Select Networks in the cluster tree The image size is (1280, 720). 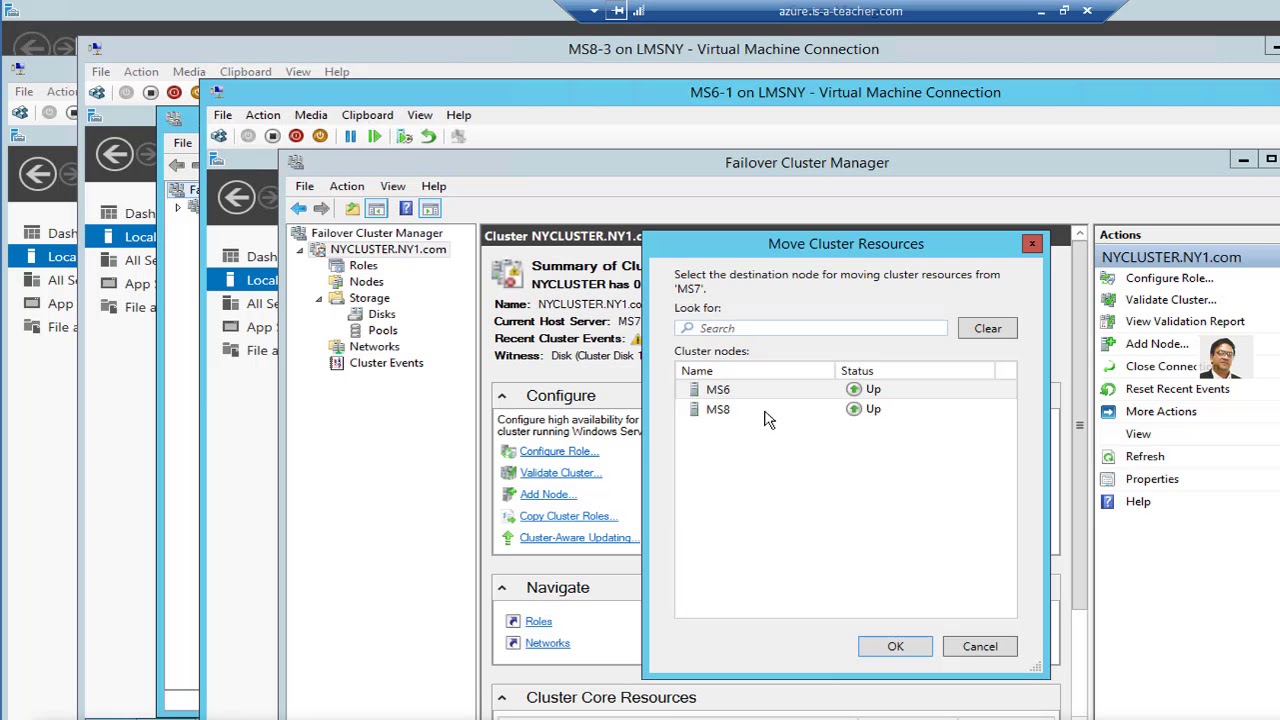click(x=374, y=347)
